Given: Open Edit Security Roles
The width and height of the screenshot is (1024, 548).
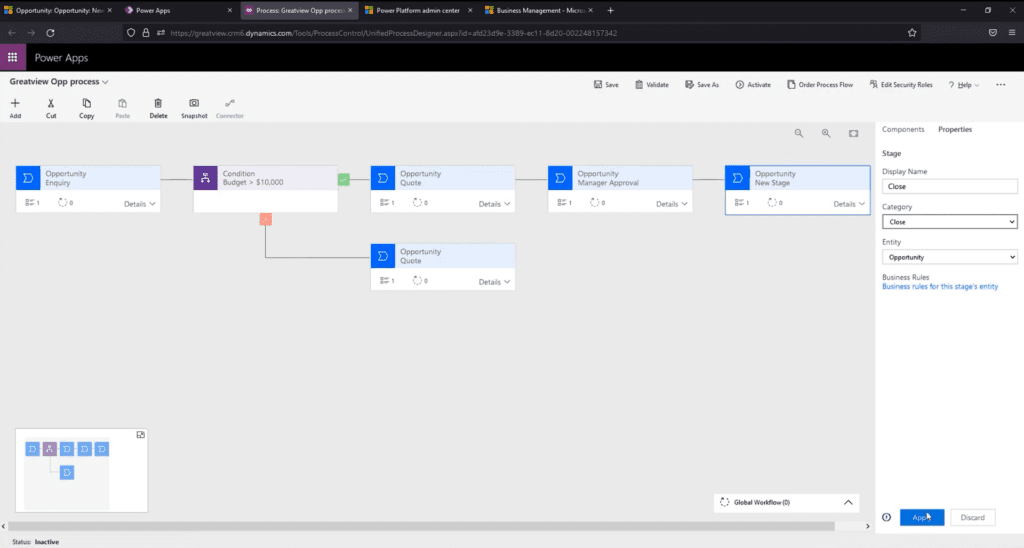Looking at the screenshot, I should coord(901,85).
